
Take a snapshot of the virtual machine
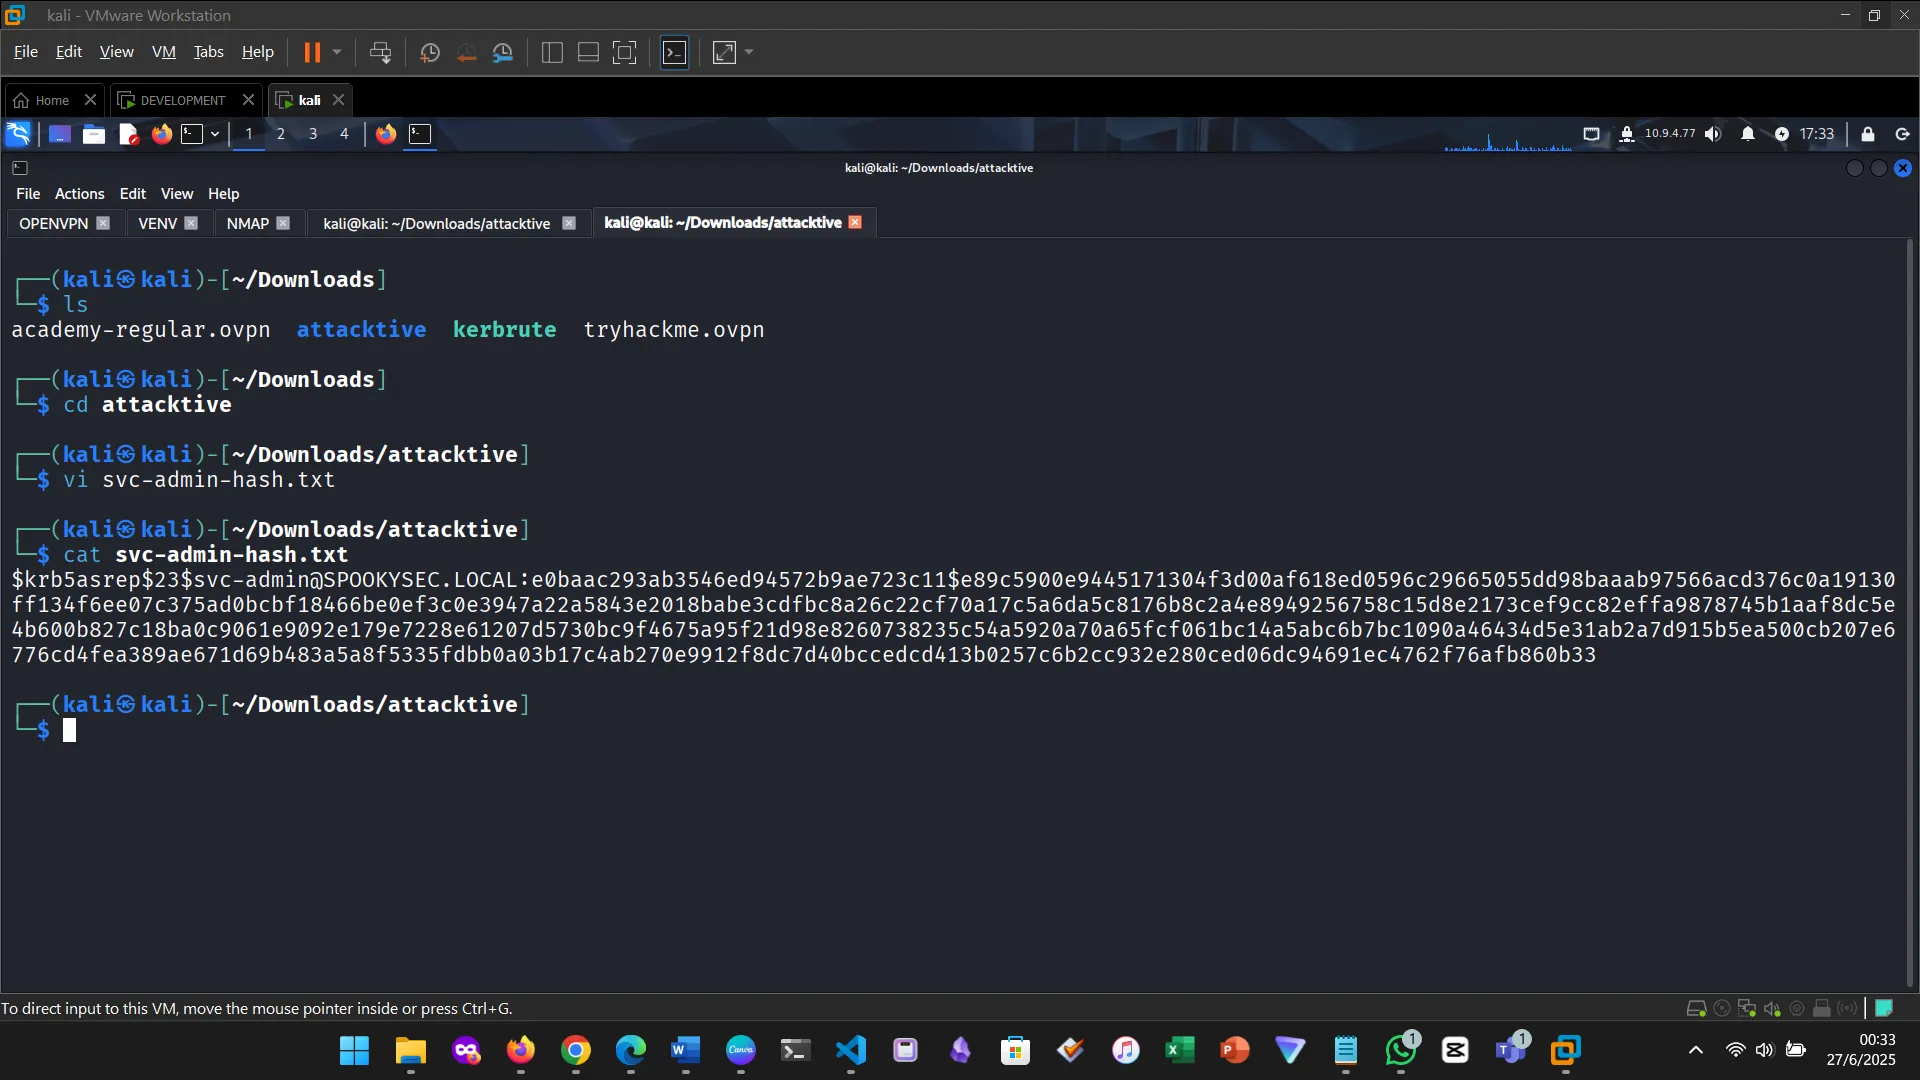[429, 52]
